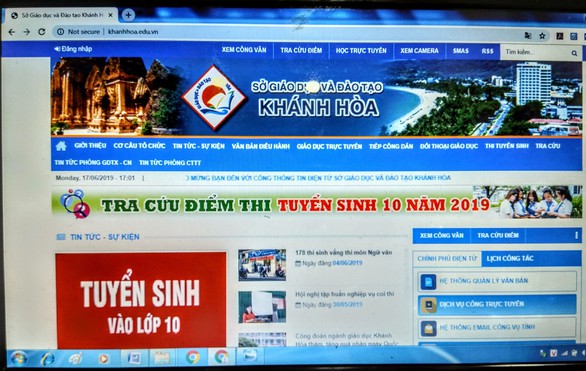Open the home icon in main menu

tap(61, 146)
